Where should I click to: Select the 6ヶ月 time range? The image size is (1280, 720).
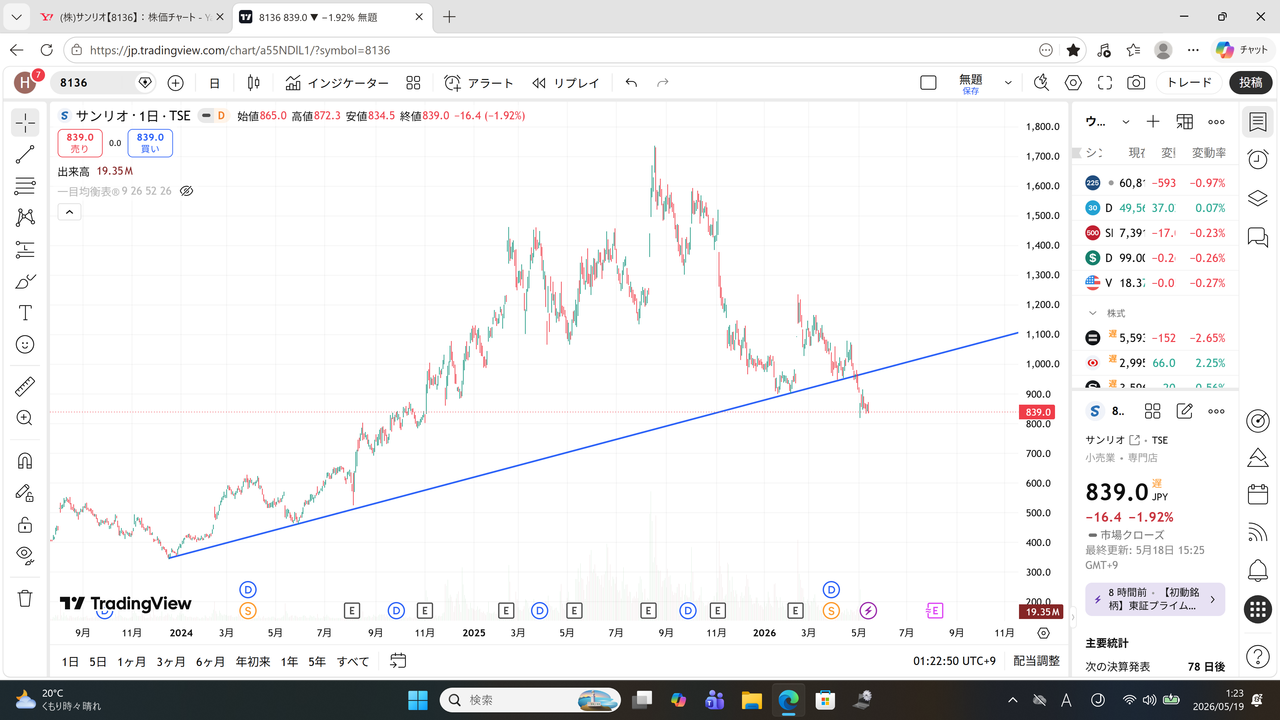pos(211,661)
